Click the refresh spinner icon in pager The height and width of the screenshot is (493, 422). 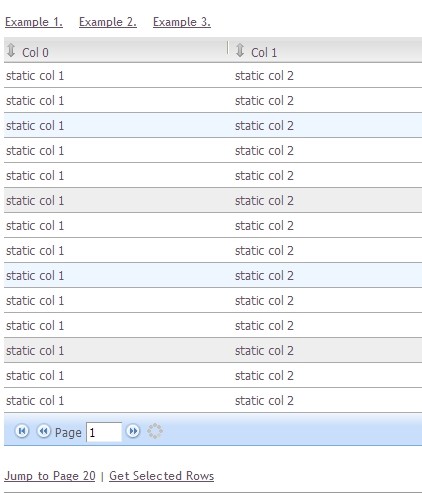(x=155, y=431)
